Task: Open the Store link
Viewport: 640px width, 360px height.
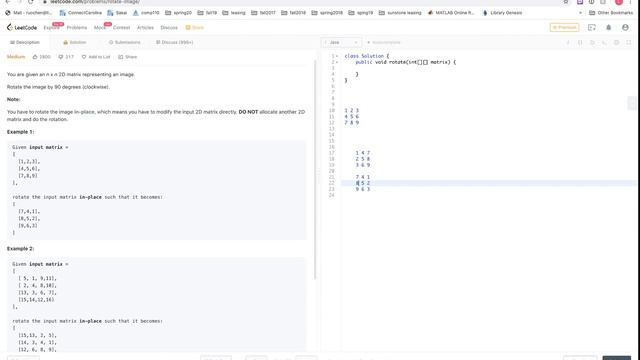Action: [x=195, y=28]
